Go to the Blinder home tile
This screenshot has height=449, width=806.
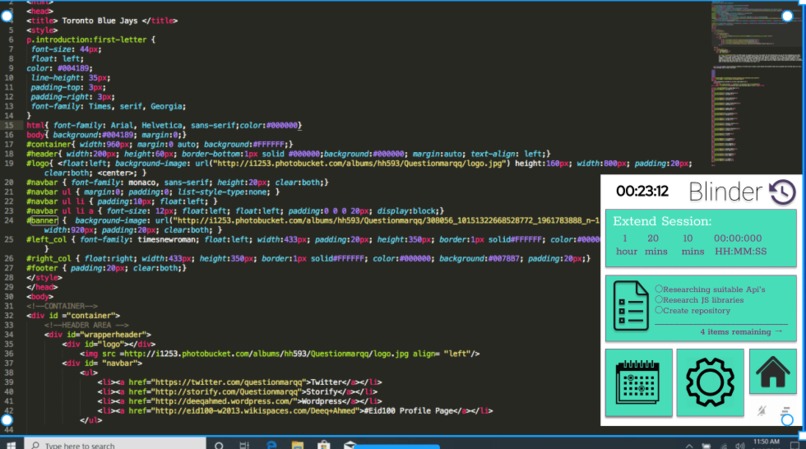[773, 371]
